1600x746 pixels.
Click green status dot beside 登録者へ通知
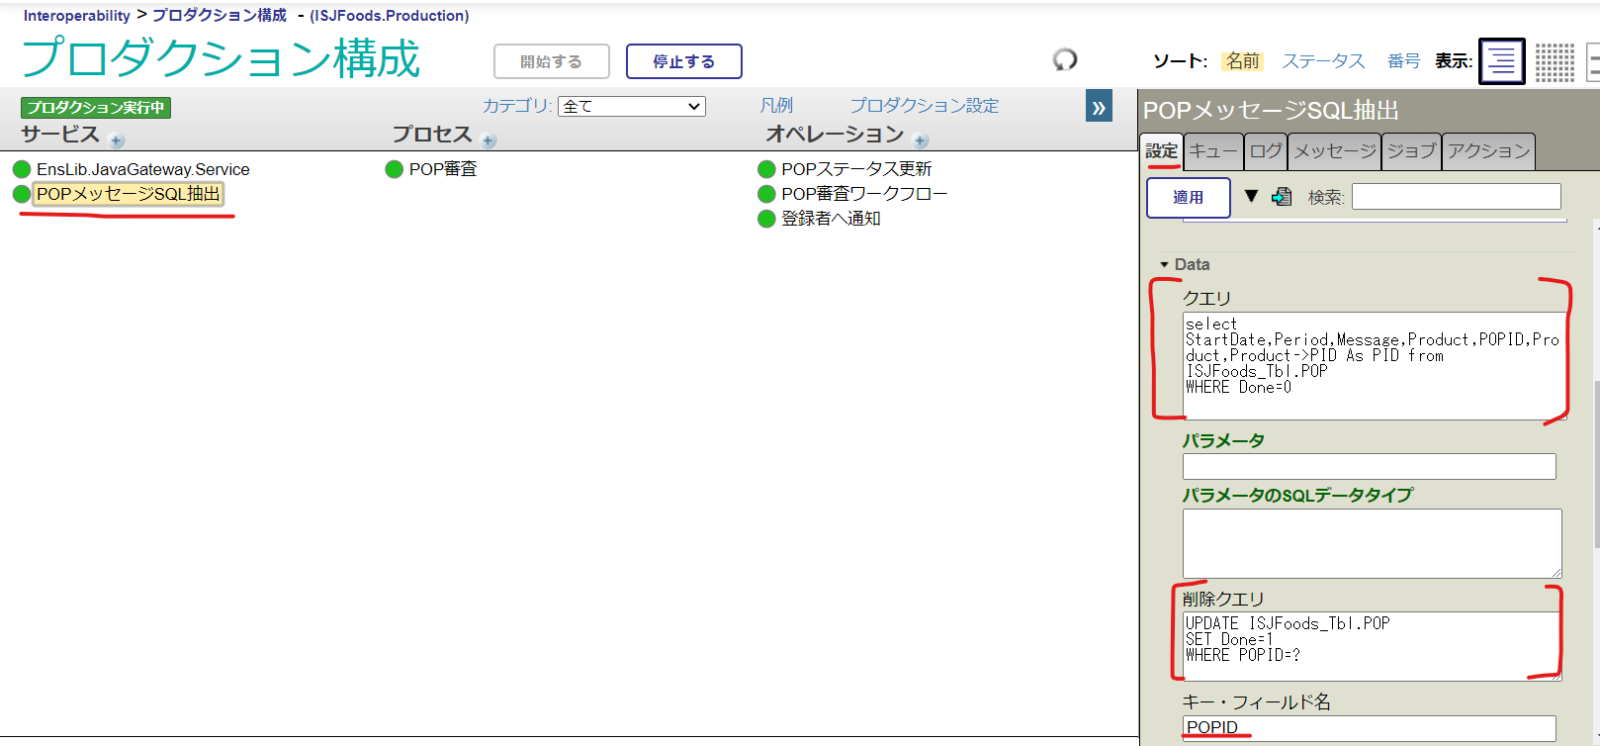click(x=767, y=219)
